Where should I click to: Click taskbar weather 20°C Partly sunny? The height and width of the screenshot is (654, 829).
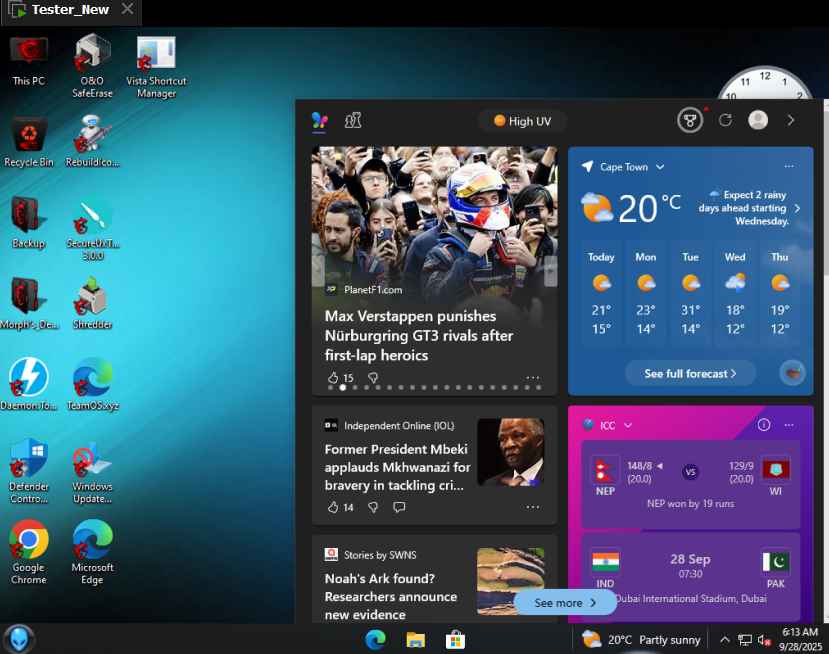click(641, 640)
